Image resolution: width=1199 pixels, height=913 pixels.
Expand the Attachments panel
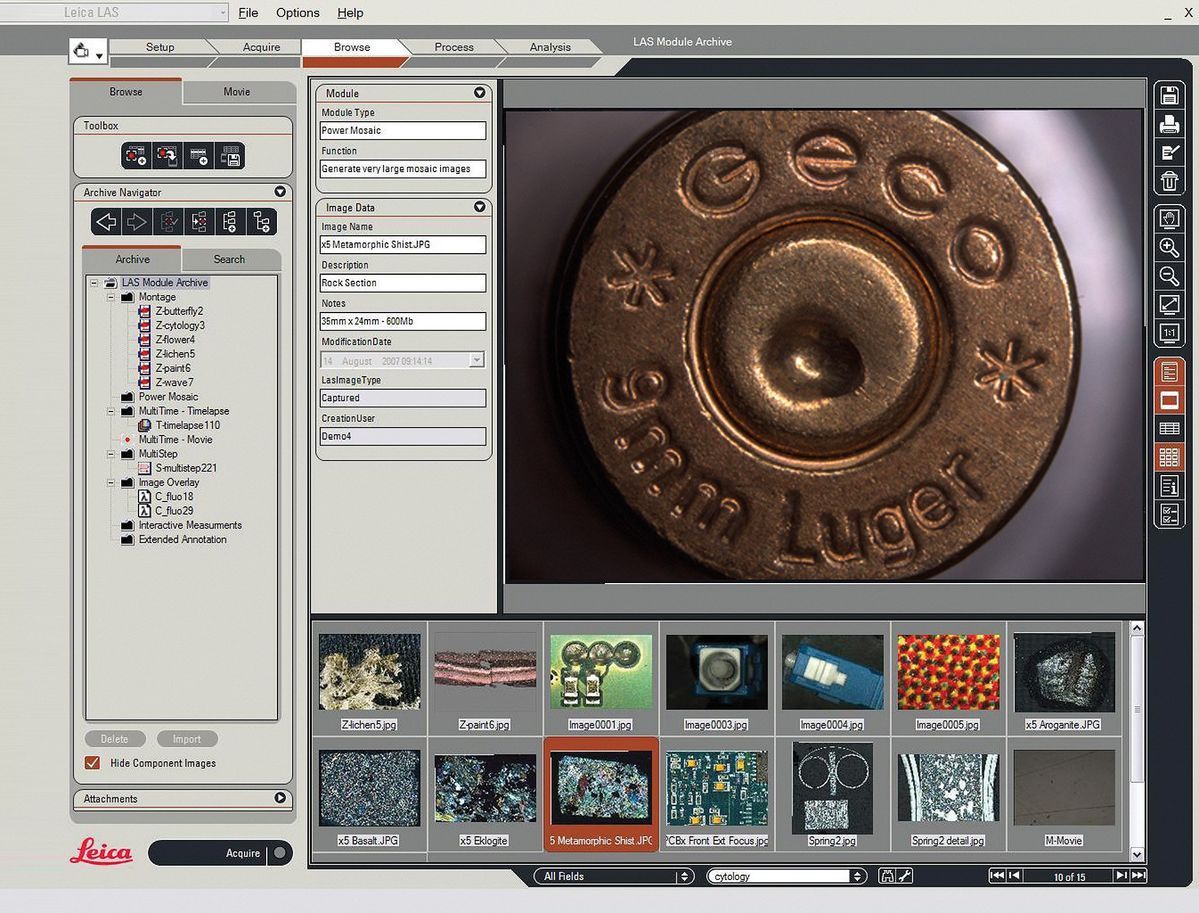[280, 798]
